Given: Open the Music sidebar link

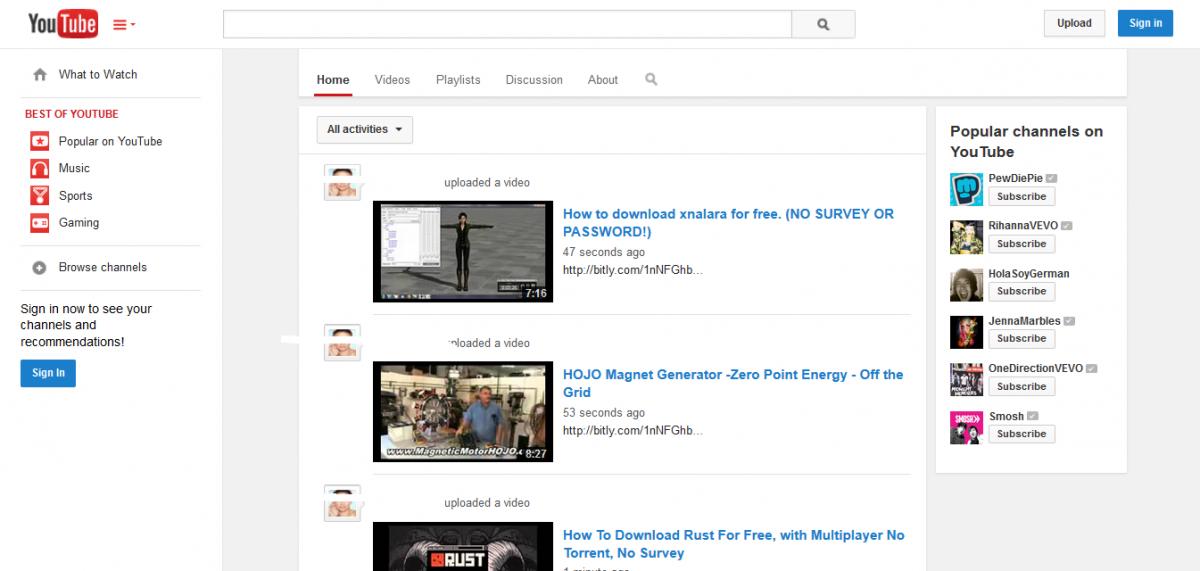Looking at the screenshot, I should click(74, 168).
